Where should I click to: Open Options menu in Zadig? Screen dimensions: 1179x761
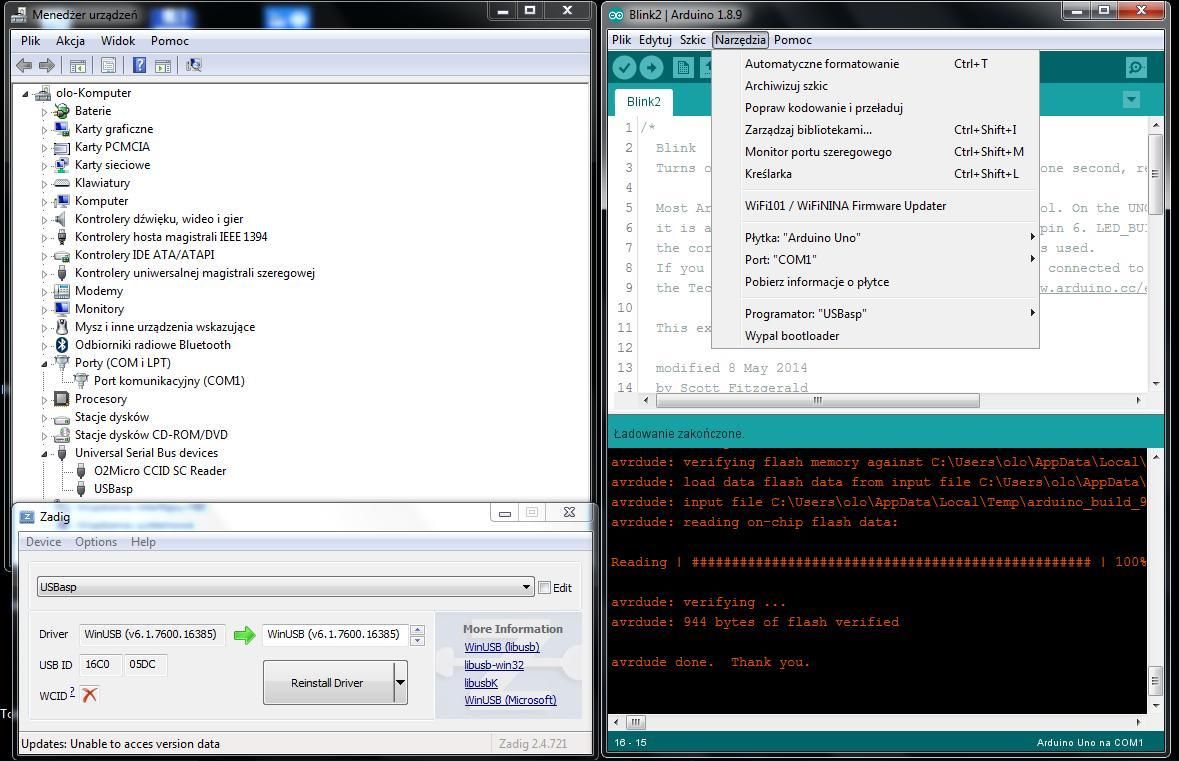pos(95,542)
